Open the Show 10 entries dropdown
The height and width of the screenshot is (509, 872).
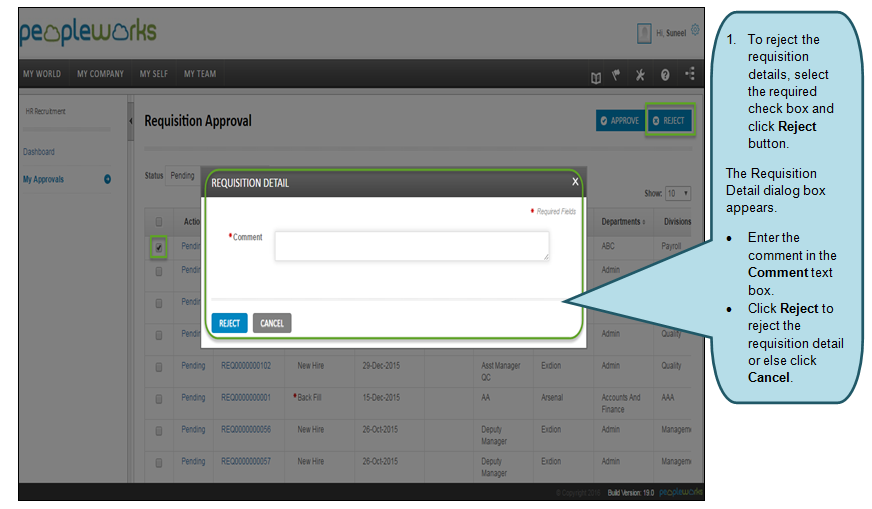pyautogui.click(x=678, y=193)
